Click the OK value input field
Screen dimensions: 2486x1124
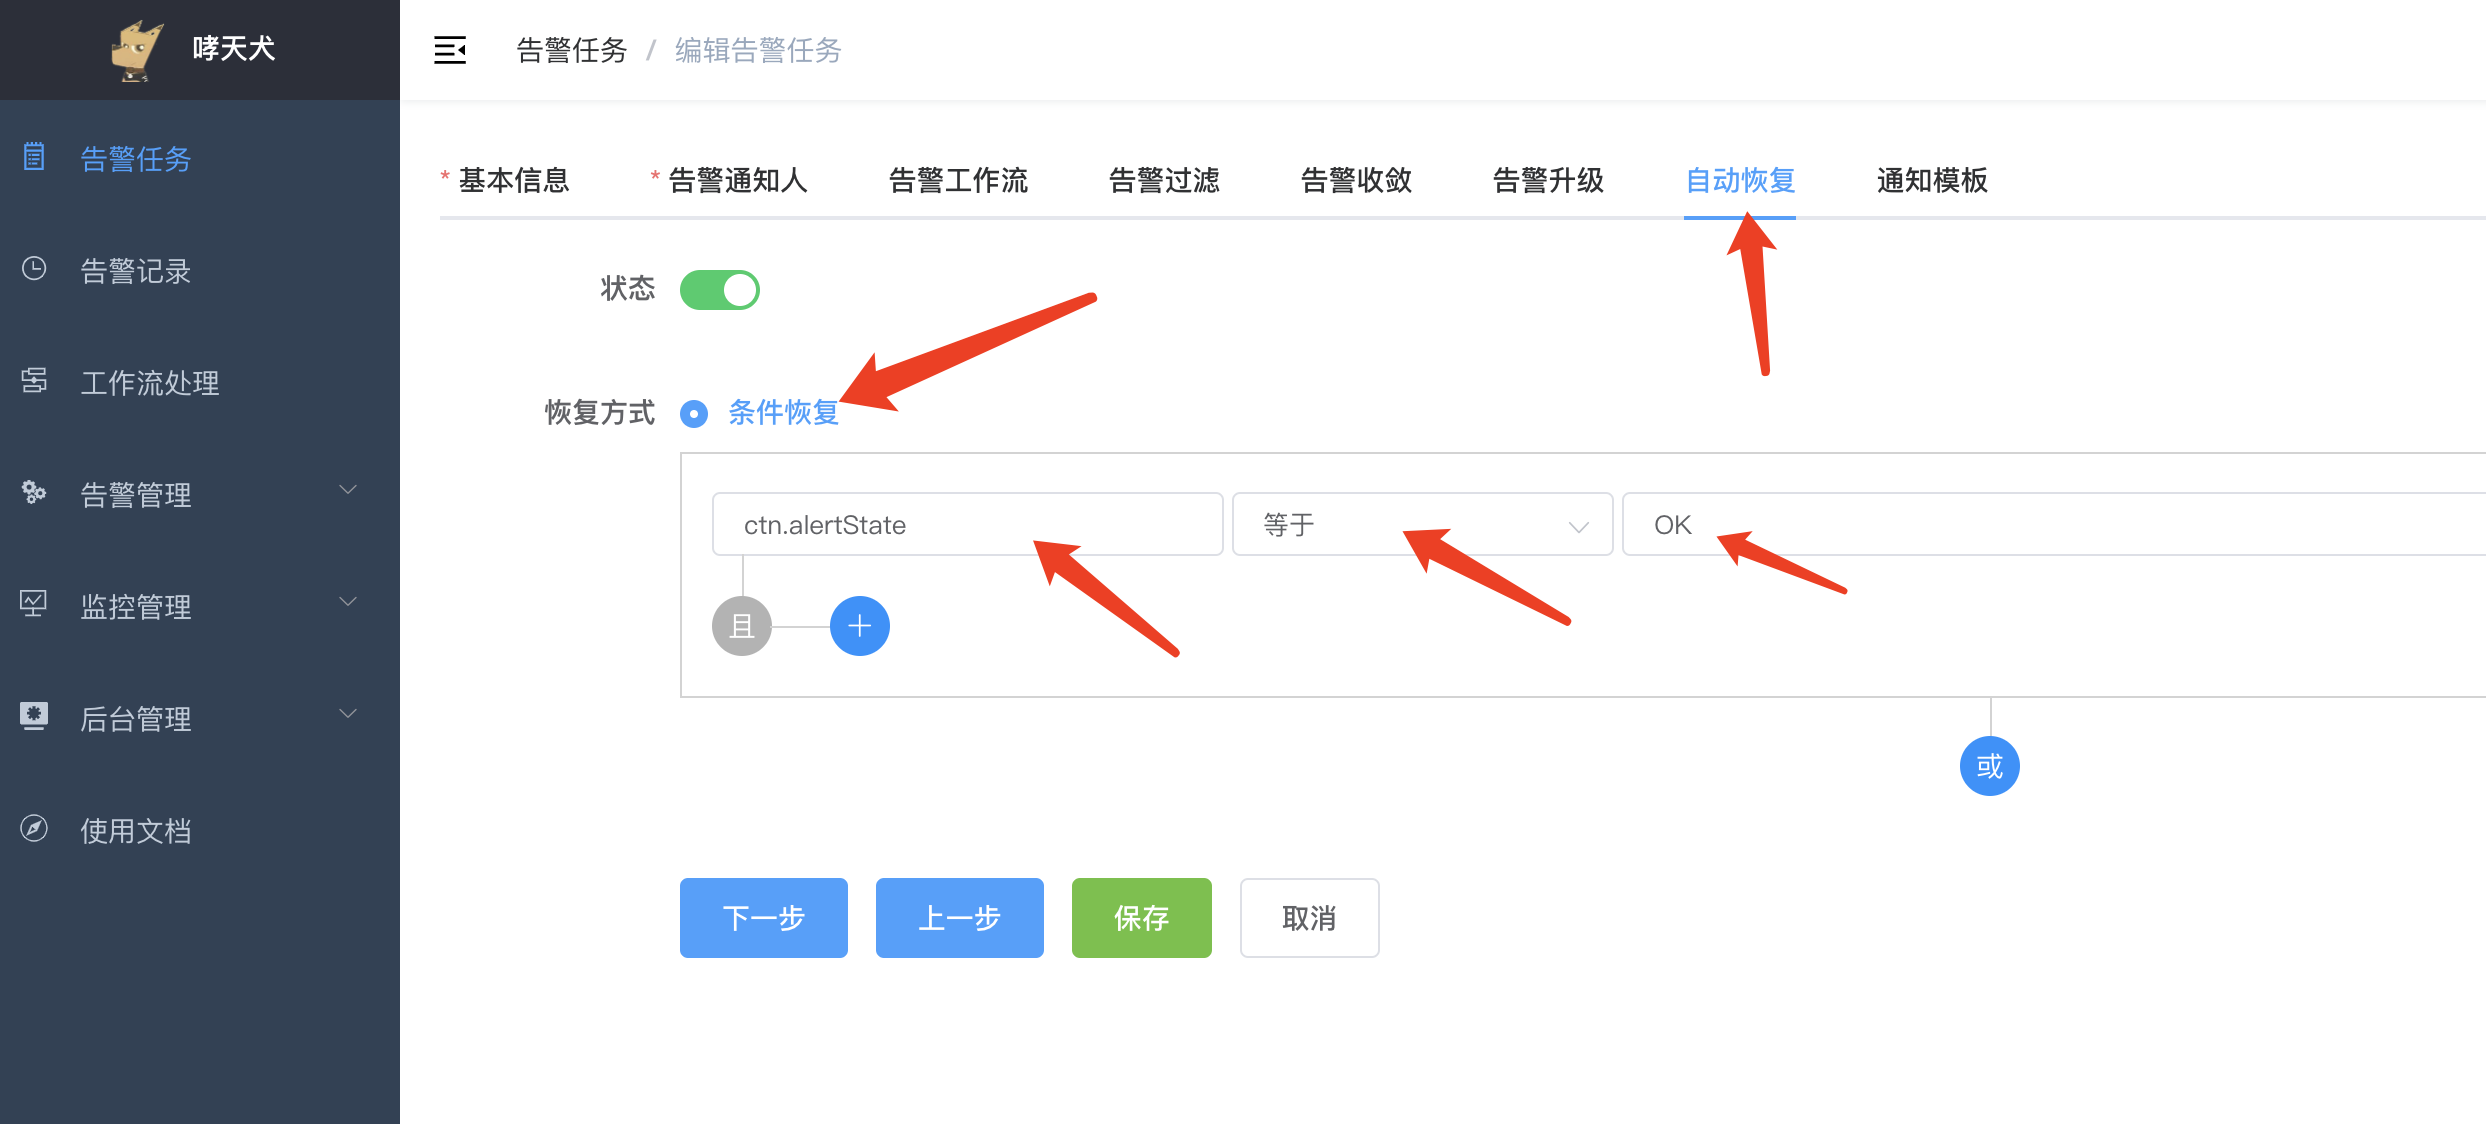(x=2054, y=524)
